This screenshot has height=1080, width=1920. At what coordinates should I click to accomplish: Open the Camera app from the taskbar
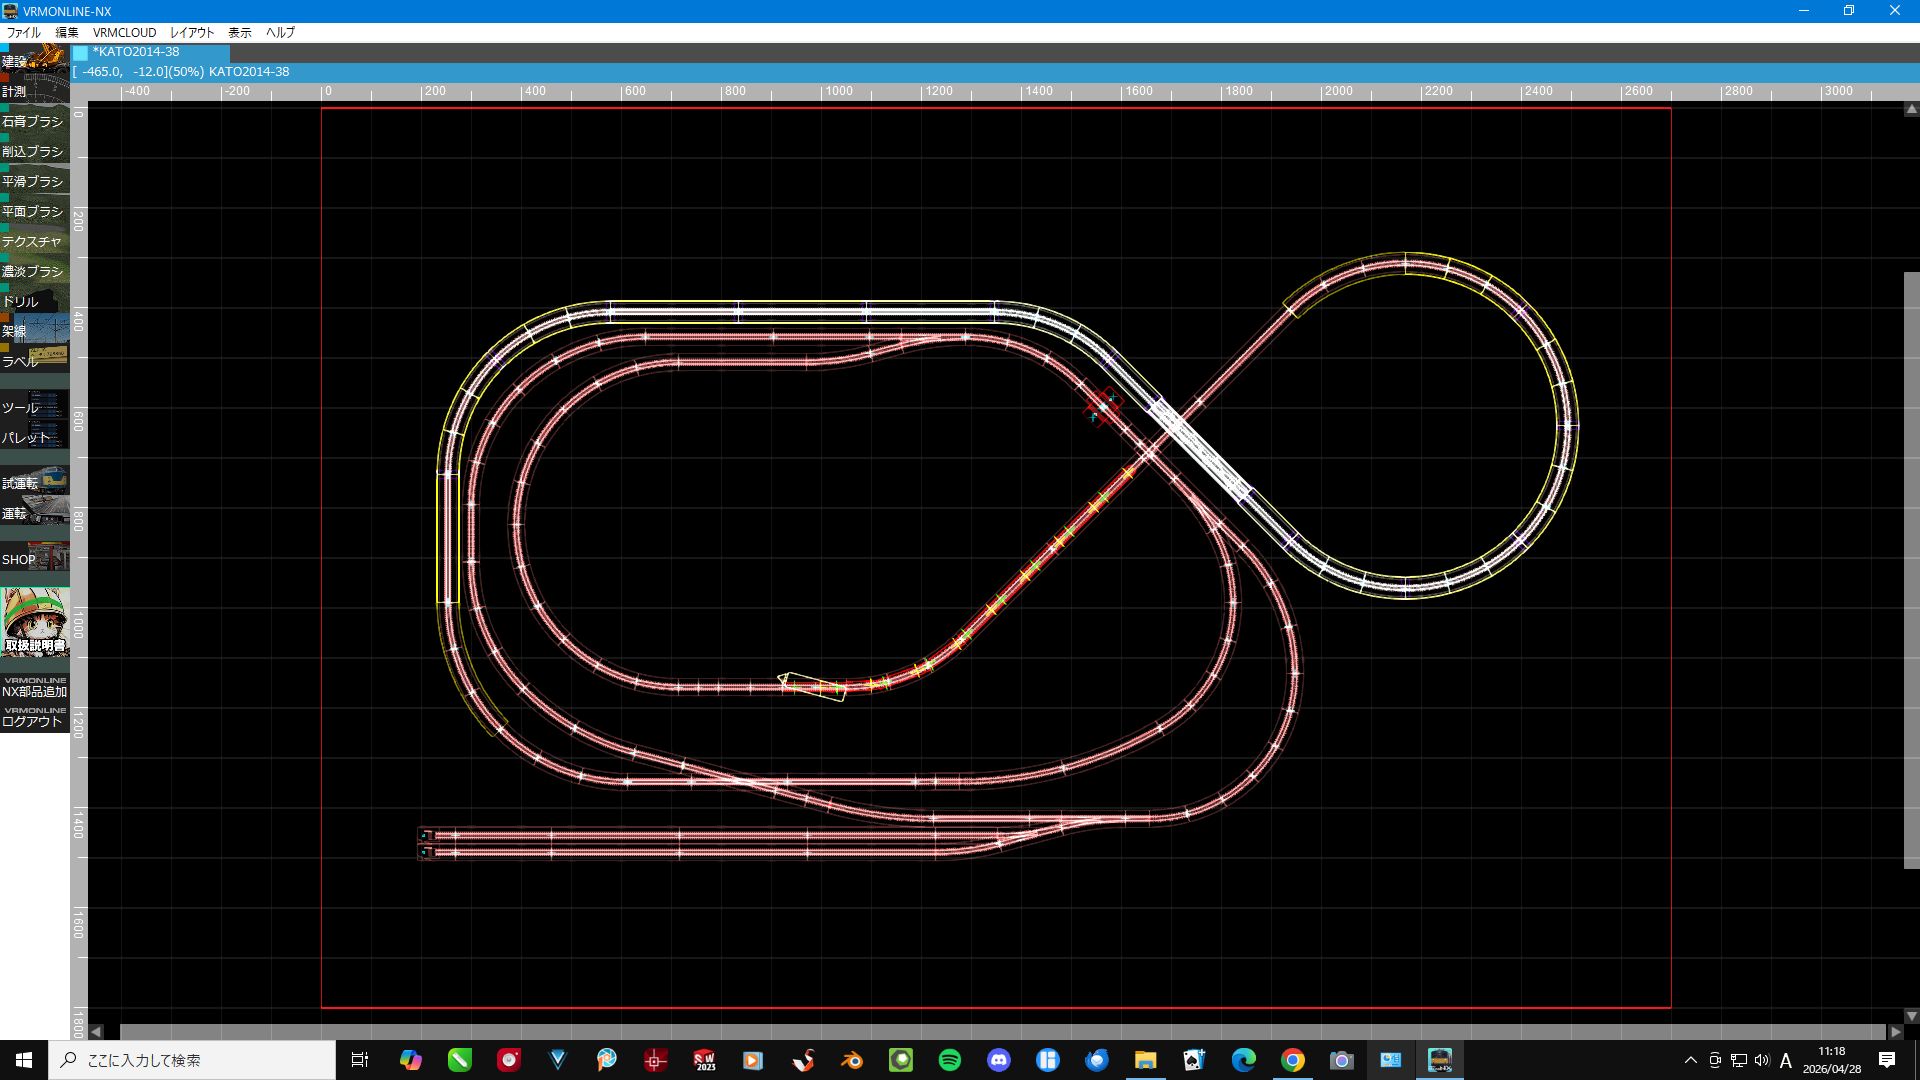(1342, 1060)
